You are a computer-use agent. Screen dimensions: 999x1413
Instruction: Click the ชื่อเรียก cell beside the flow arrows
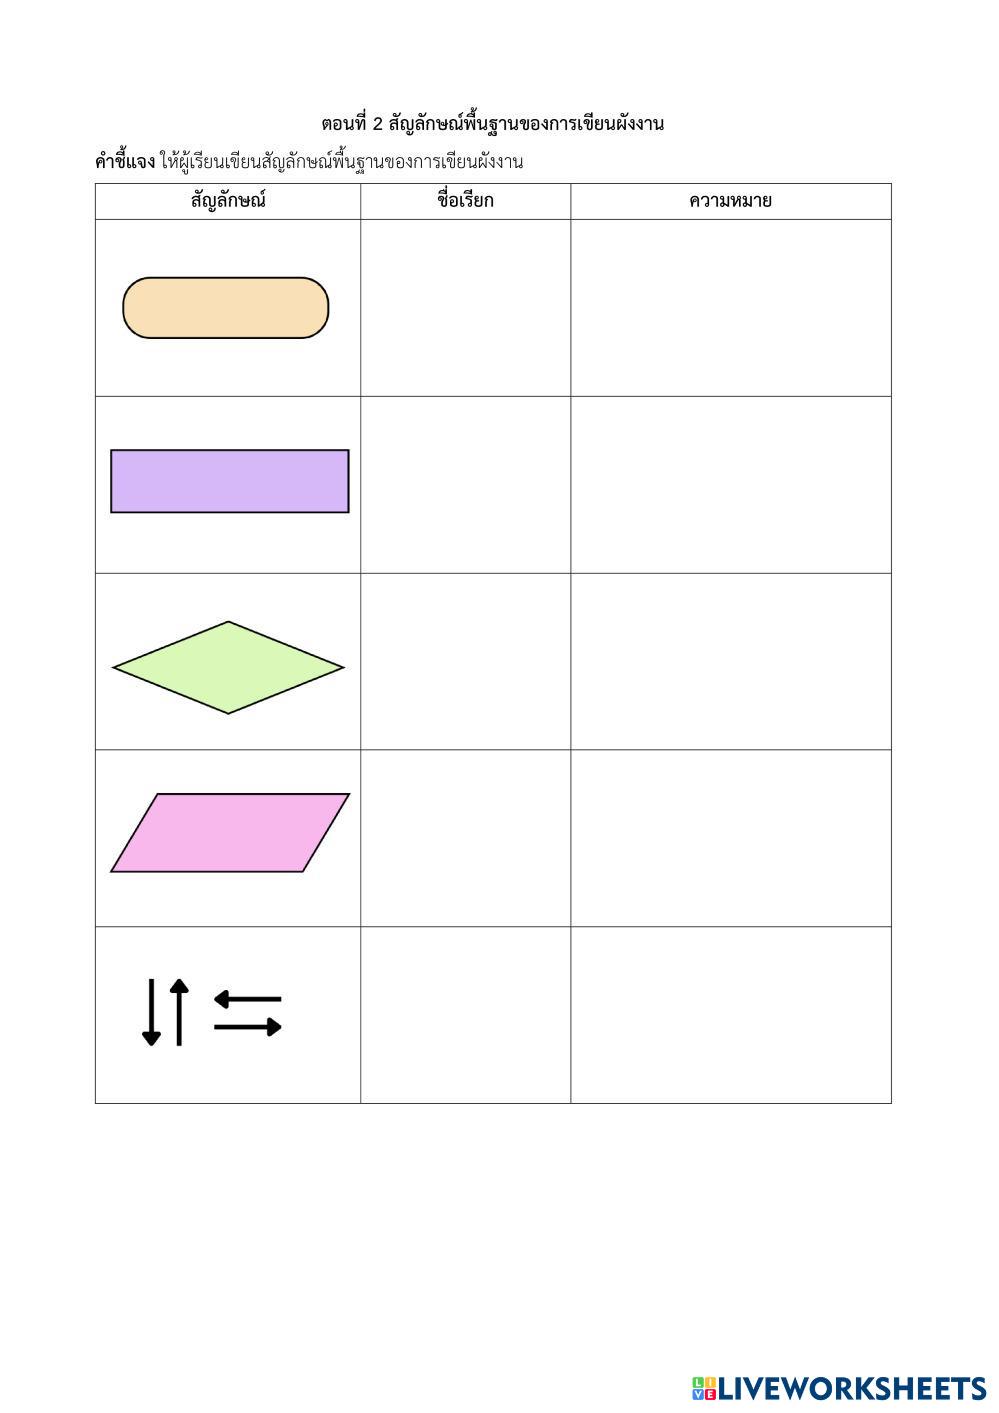click(465, 1015)
